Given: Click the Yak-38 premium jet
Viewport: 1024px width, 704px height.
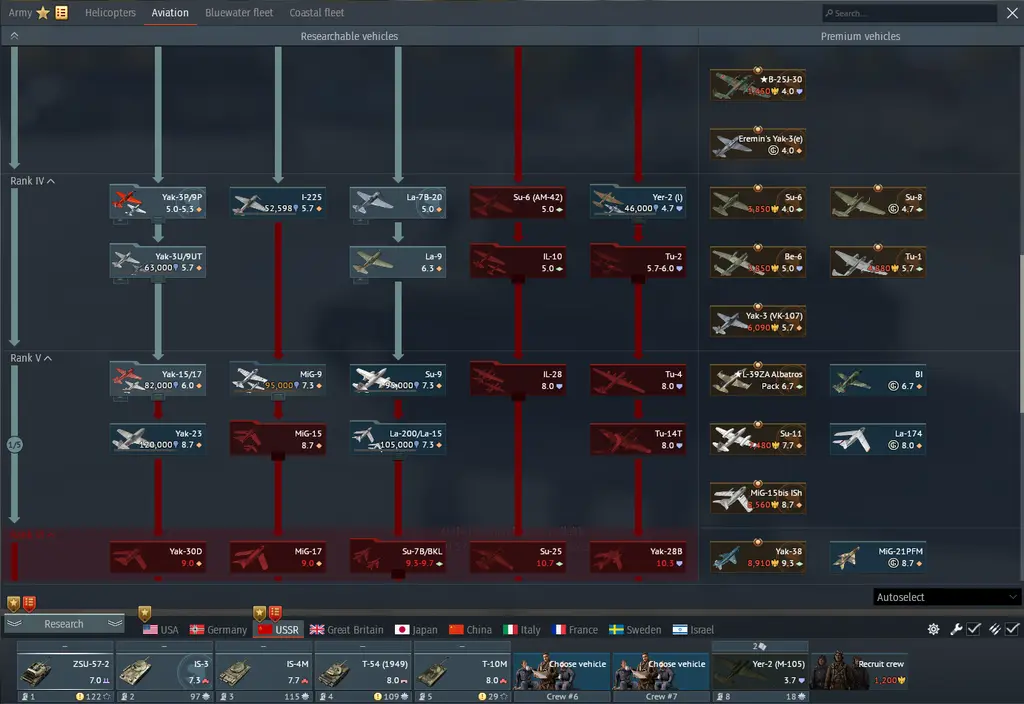Looking at the screenshot, I should pos(757,557).
